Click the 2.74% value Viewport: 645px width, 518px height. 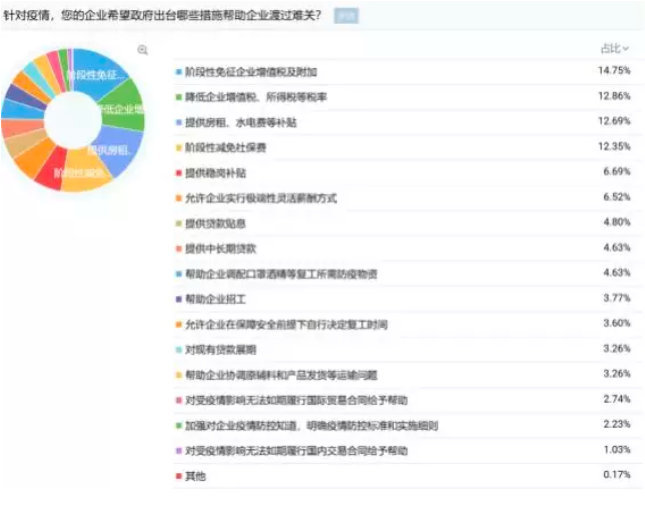click(617, 399)
